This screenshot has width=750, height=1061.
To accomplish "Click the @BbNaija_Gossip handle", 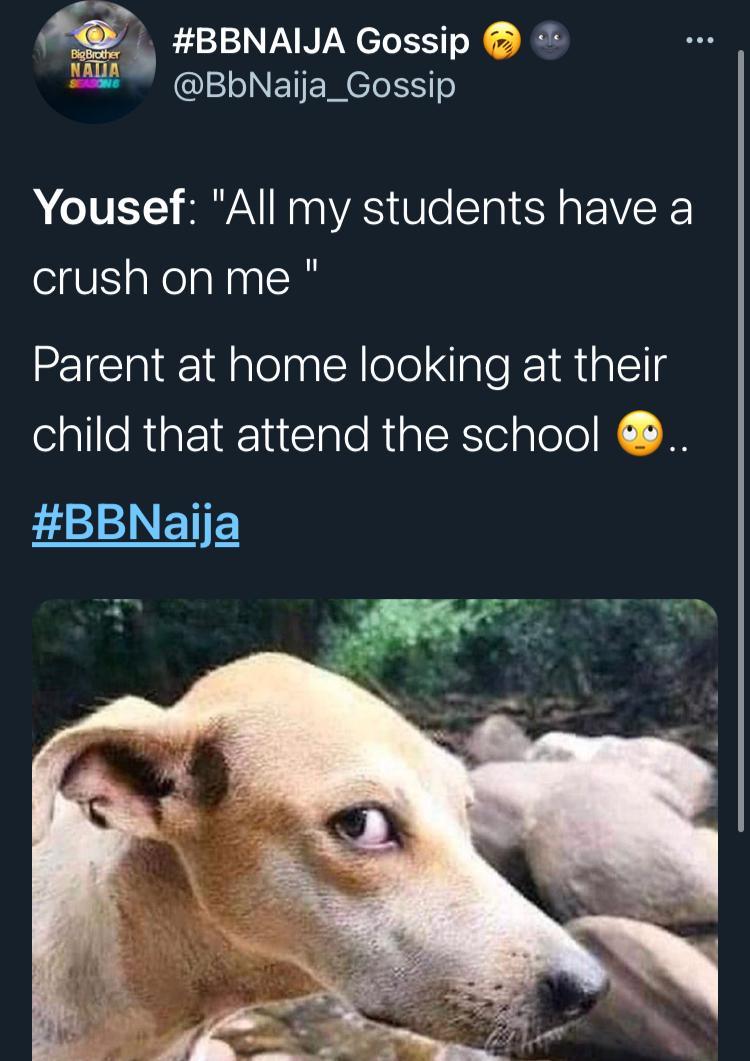I will (x=314, y=86).
